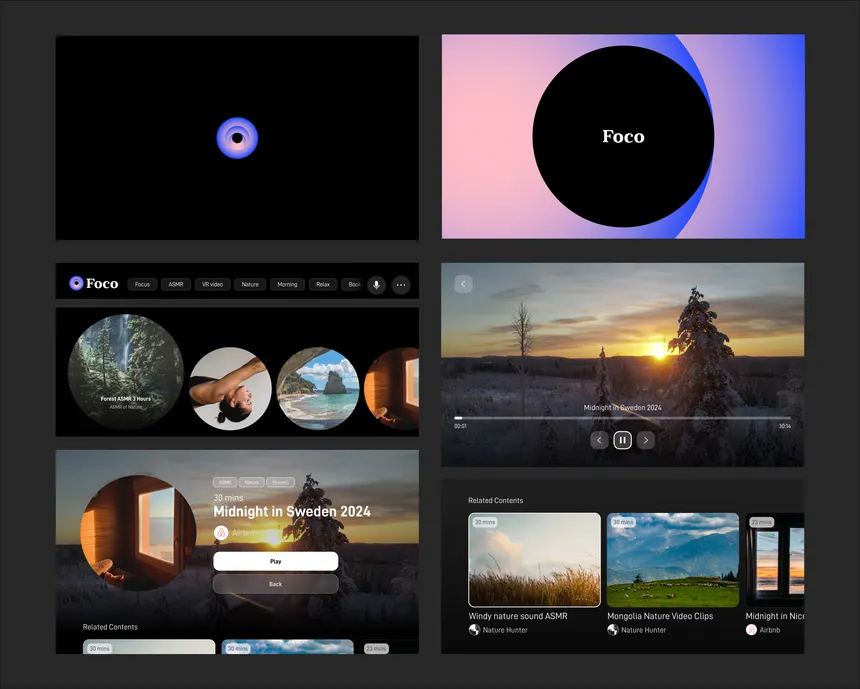The image size is (860, 689).
Task: Click the Scenery tag on detail page
Action: [x=280, y=482]
